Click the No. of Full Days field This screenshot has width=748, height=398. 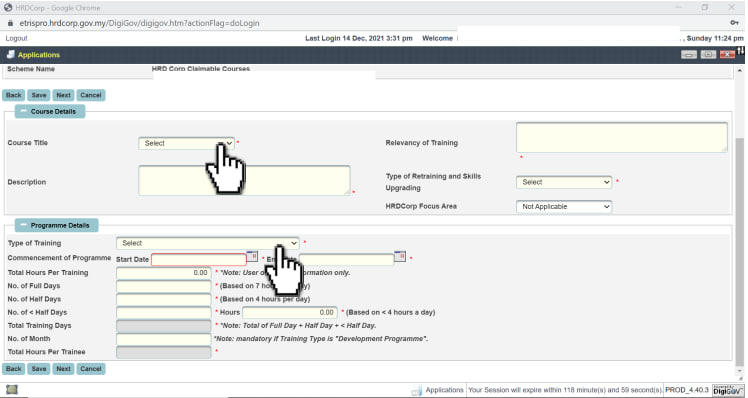(164, 286)
